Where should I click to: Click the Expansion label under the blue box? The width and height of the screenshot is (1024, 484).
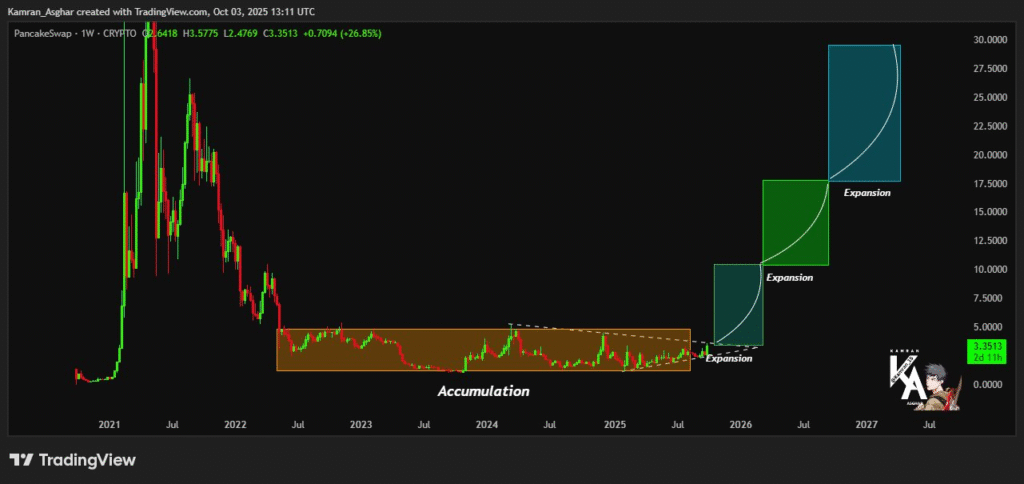866,192
